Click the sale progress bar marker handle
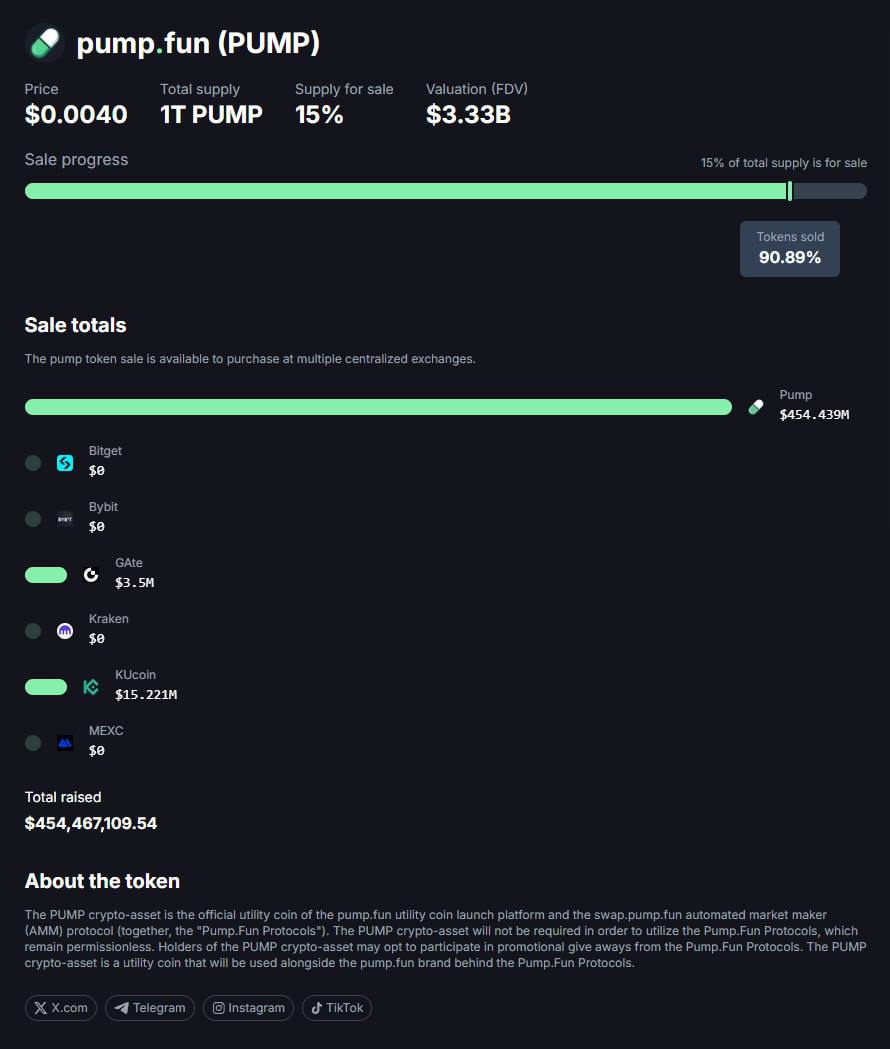The width and height of the screenshot is (890, 1049). coord(790,191)
